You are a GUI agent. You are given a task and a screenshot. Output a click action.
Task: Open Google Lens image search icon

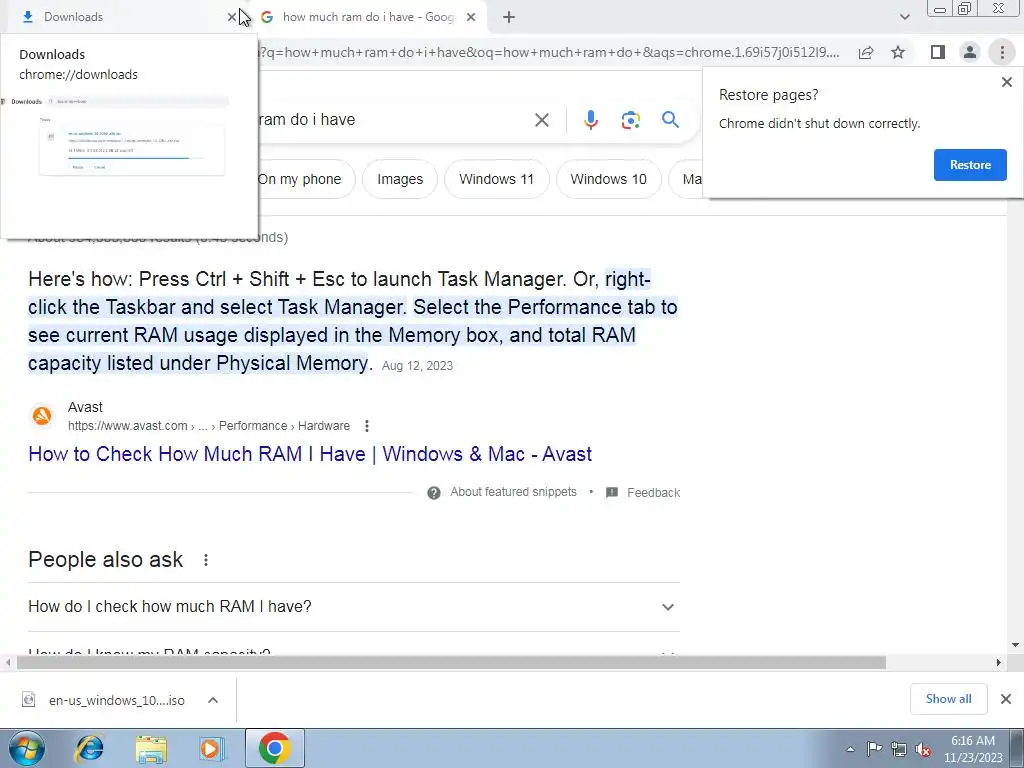(x=630, y=120)
